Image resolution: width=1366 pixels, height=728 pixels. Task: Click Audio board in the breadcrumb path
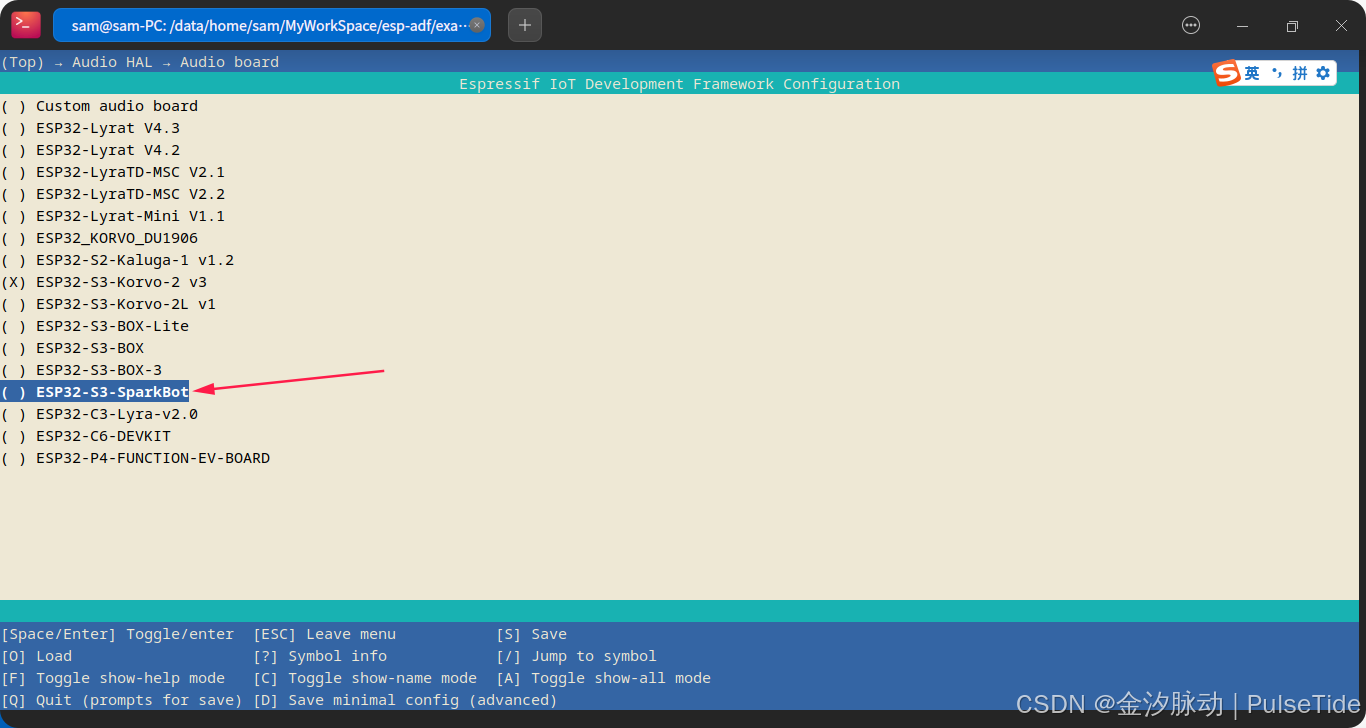229,62
